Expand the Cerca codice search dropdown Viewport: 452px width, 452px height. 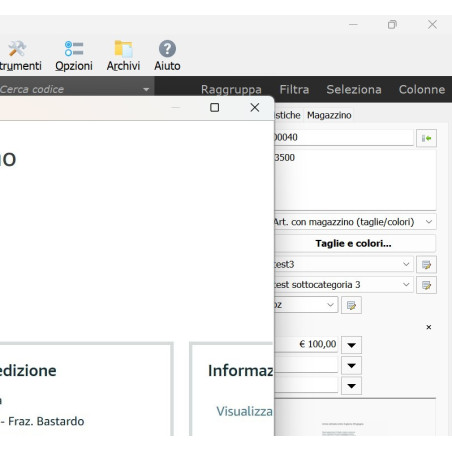pos(146,89)
